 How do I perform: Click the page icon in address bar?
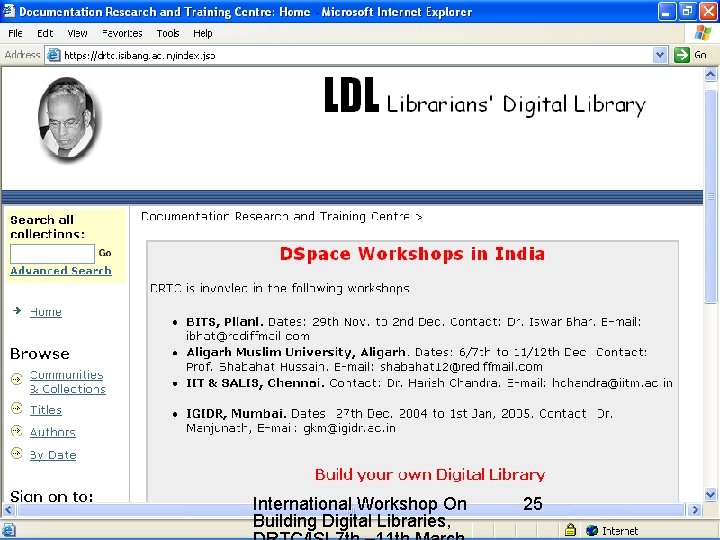click(54, 56)
